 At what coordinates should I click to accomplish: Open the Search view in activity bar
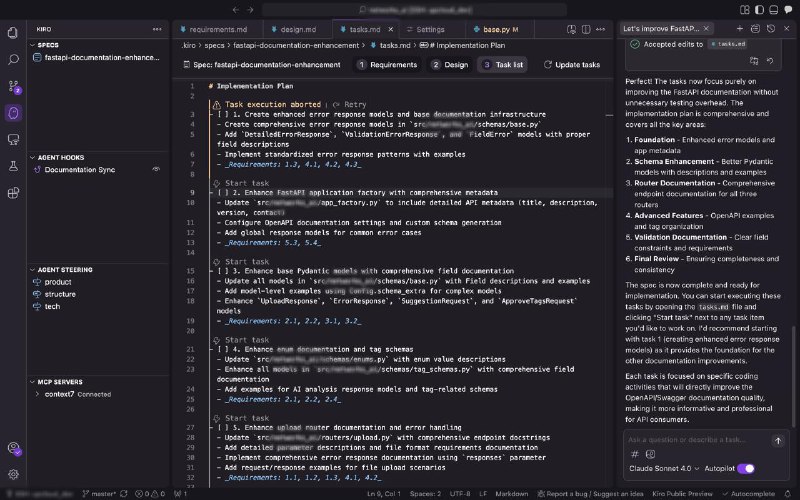tap(13, 60)
